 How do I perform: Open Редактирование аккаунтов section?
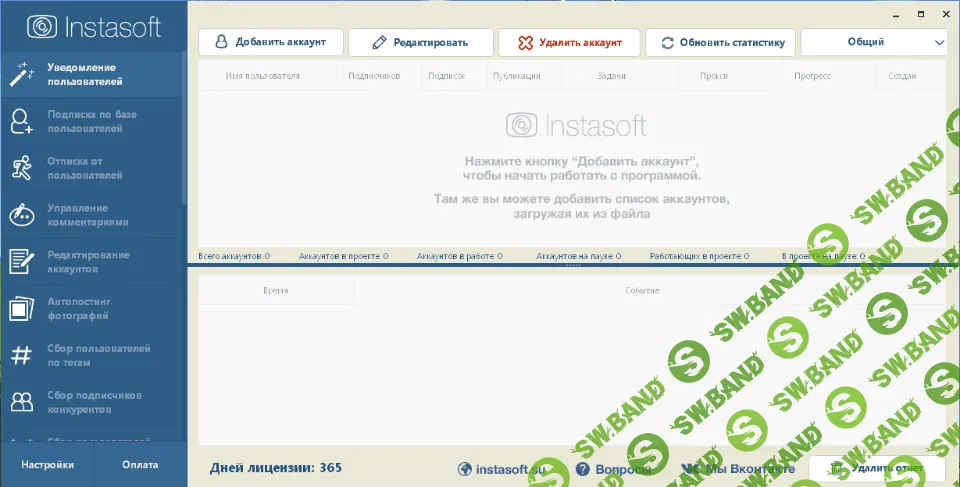click(x=92, y=262)
